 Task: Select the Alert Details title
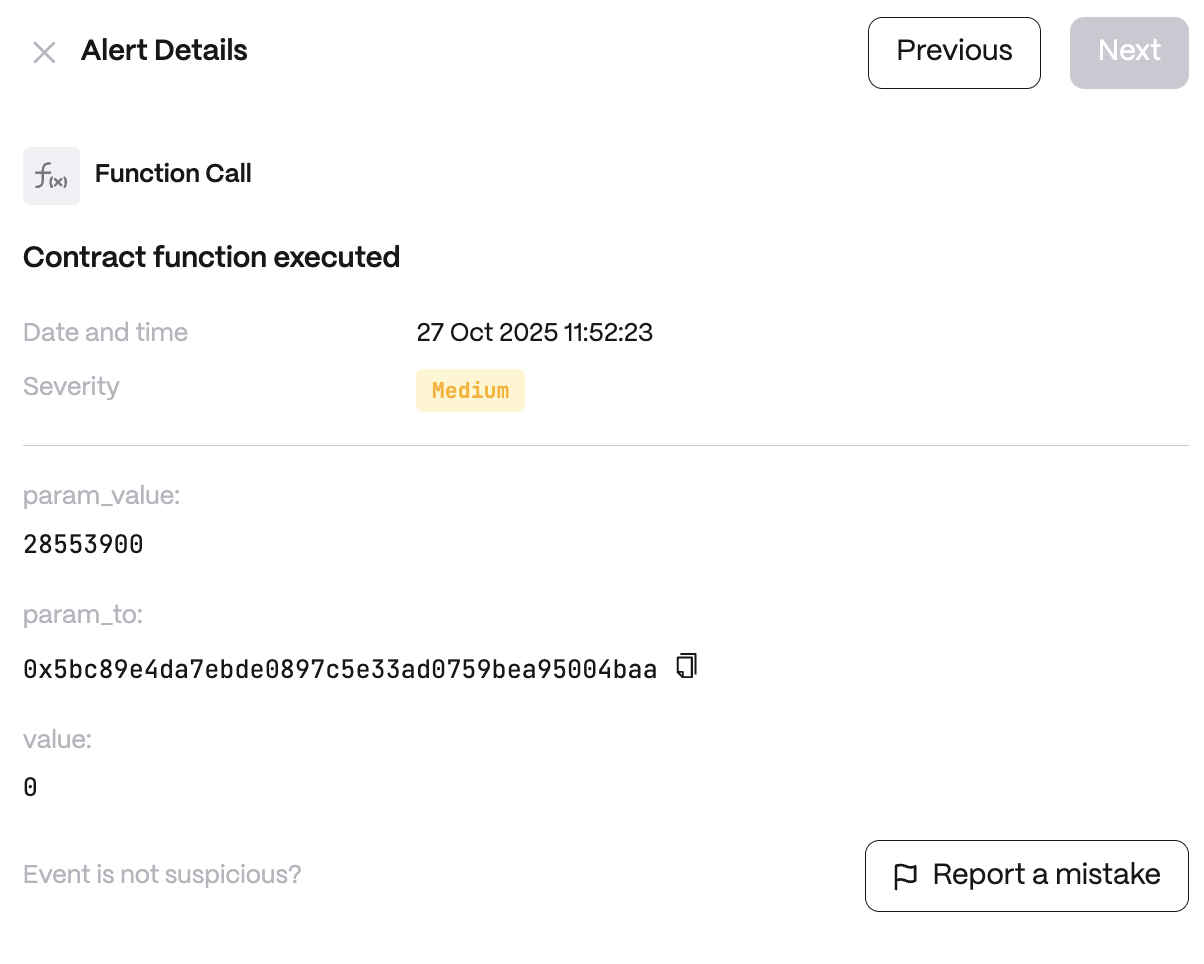(164, 51)
